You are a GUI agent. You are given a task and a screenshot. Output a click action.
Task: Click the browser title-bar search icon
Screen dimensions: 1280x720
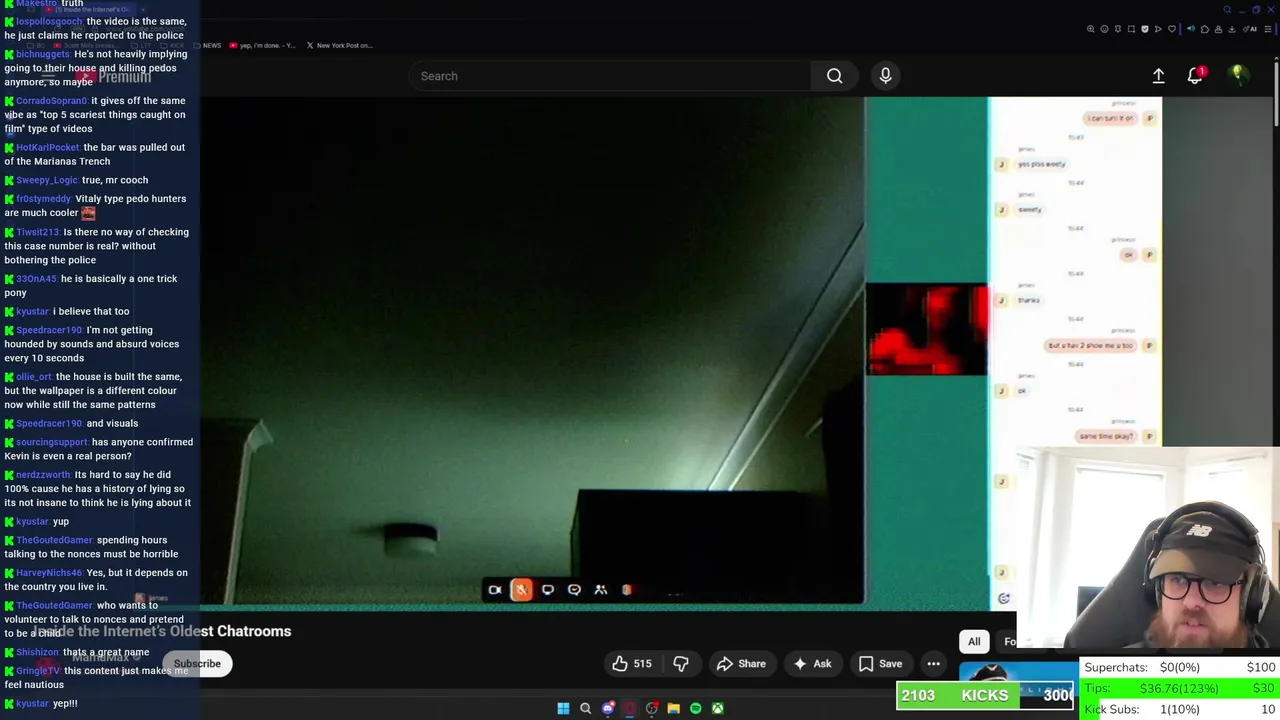(1227, 10)
